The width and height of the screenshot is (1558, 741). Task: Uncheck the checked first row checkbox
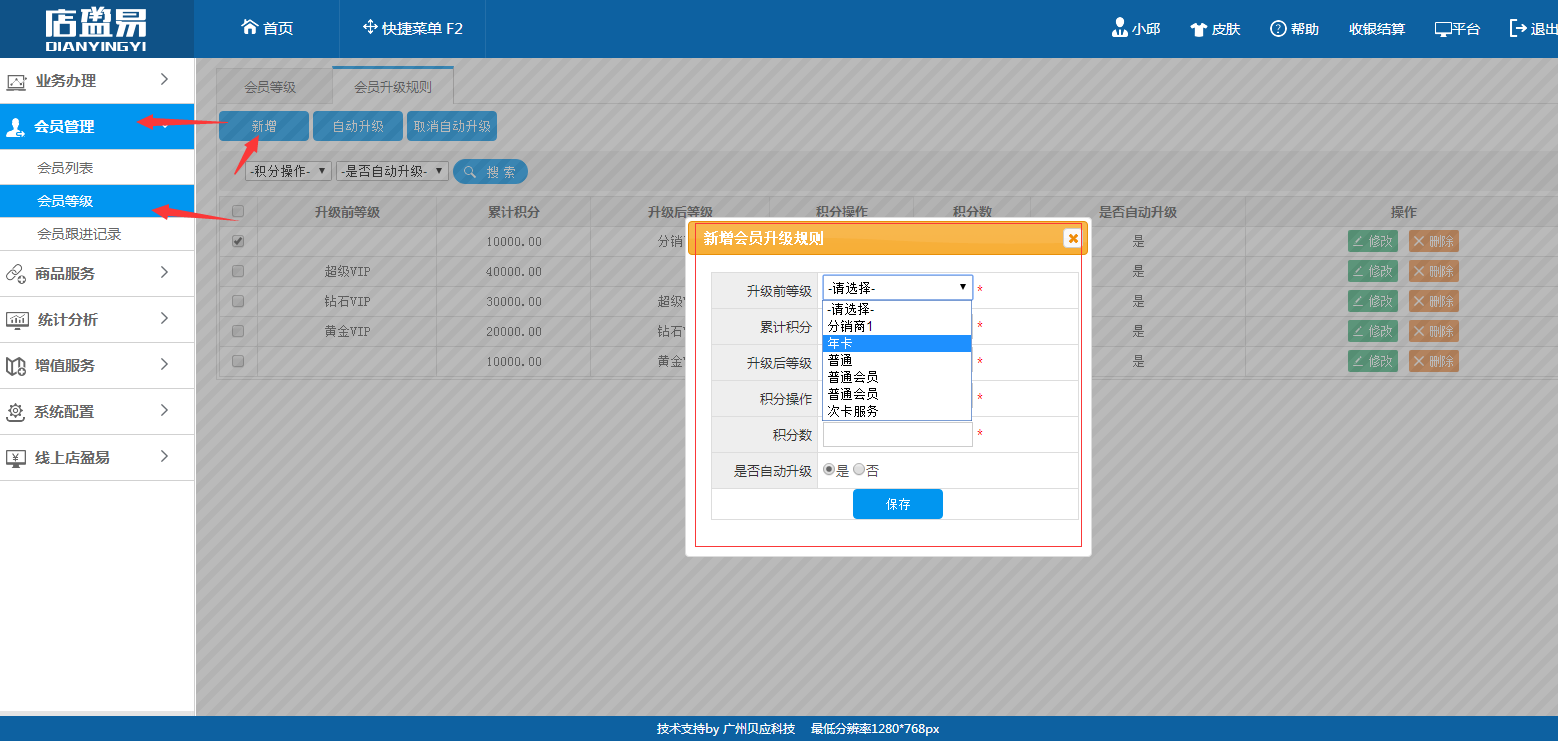(238, 241)
